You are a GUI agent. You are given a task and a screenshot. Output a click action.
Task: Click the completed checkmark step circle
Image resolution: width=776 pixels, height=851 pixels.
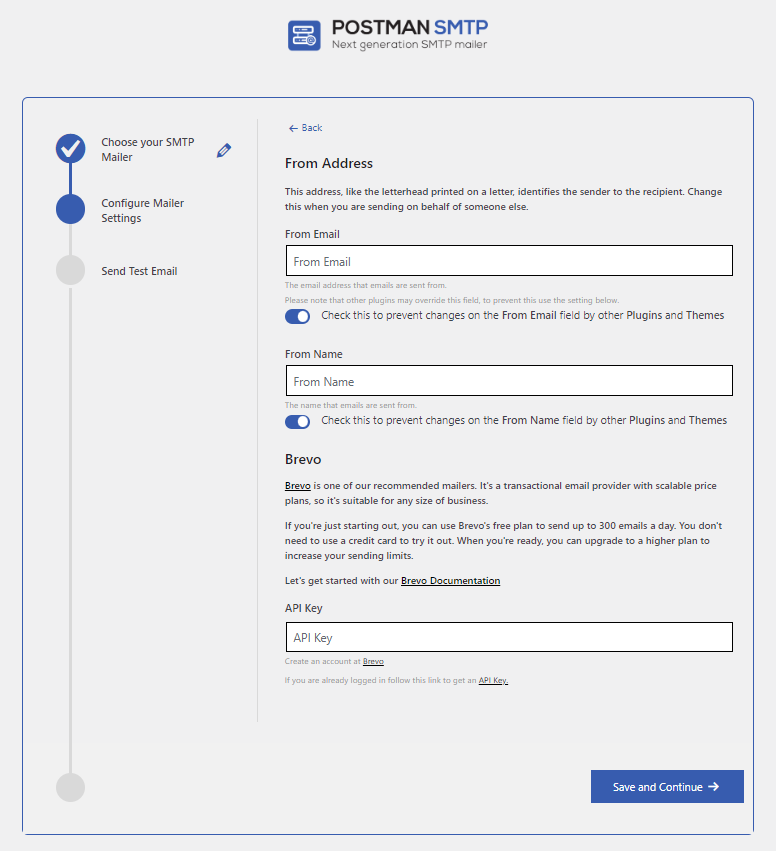coord(71,149)
